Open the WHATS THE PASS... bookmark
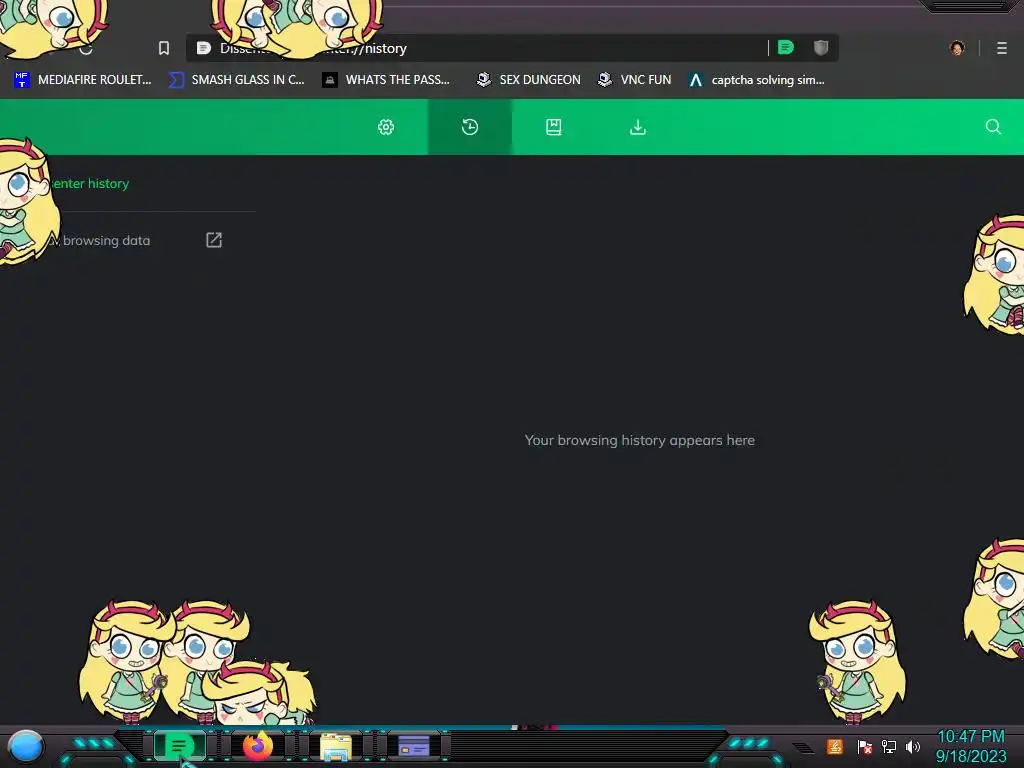Screen dimensions: 1024x768 coord(386,80)
